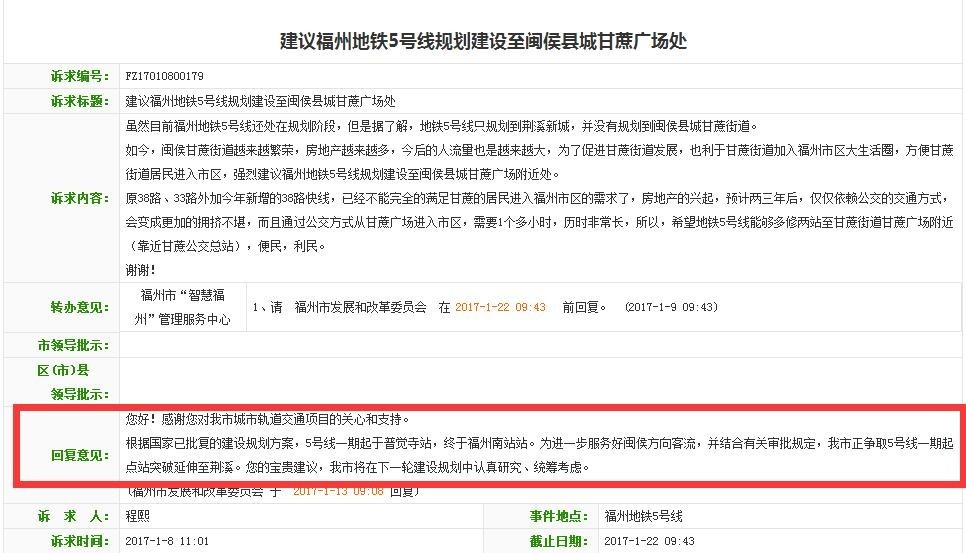The image size is (966, 553).
Task: Click the reply line starting 您好!感谢您
Action: click(x=267, y=419)
